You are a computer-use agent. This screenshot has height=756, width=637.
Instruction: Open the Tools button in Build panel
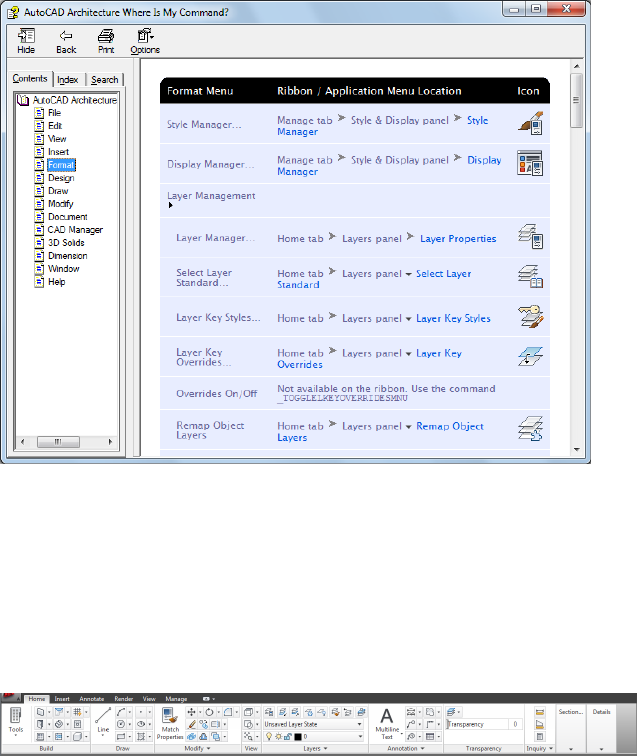[x=15, y=722]
